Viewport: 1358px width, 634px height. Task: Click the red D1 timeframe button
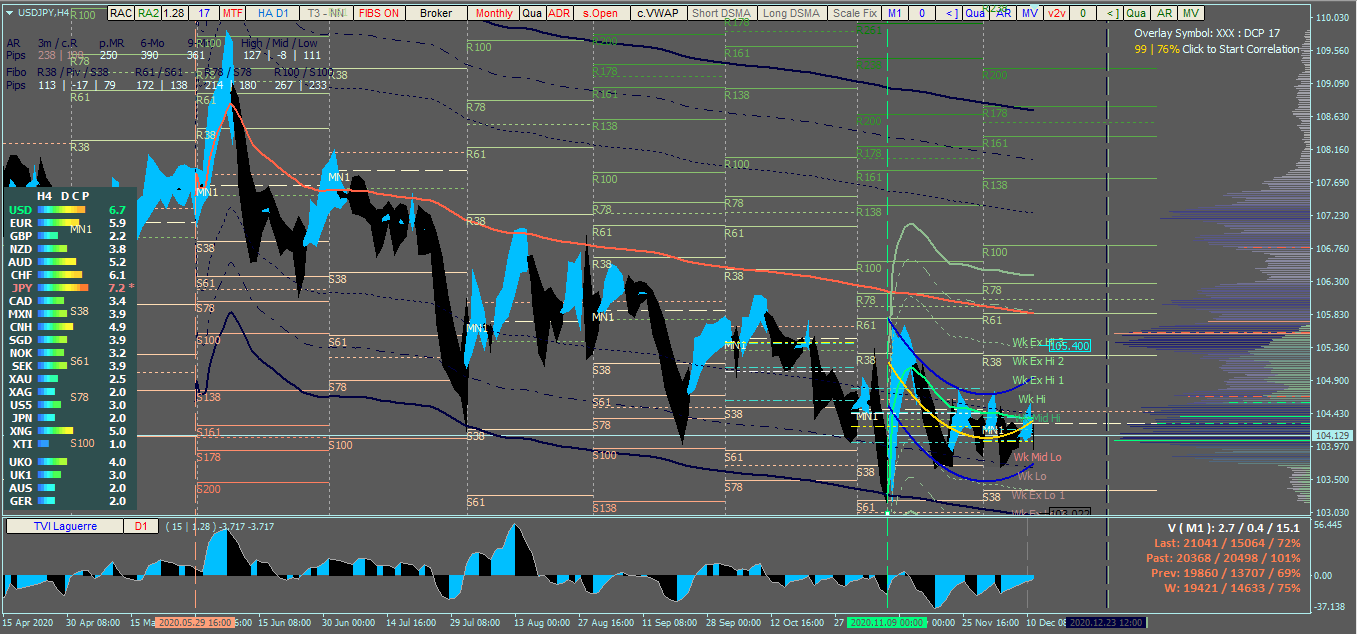pos(140,526)
